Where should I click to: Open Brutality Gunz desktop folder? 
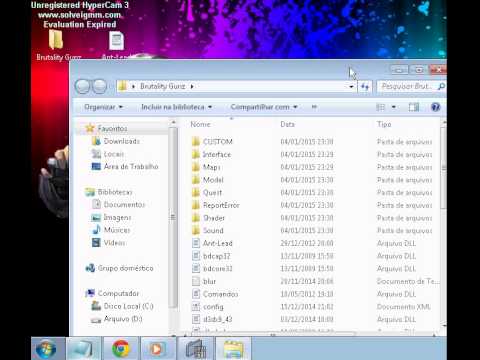58,45
